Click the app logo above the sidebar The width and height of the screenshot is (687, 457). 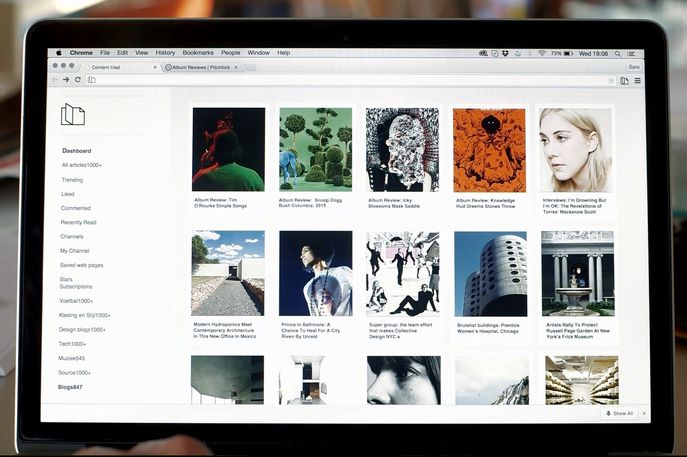pos(72,115)
